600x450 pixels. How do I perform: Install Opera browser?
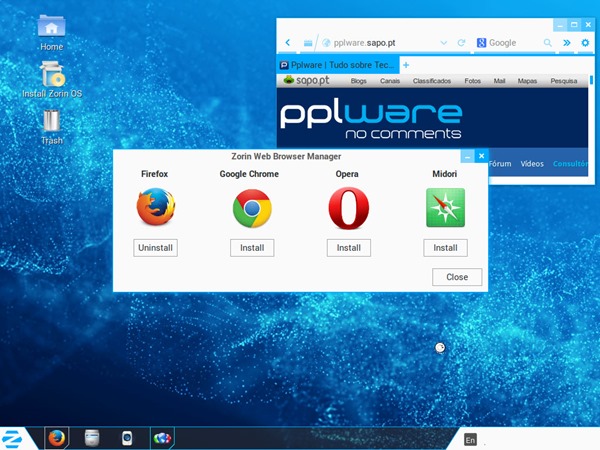pyautogui.click(x=349, y=248)
